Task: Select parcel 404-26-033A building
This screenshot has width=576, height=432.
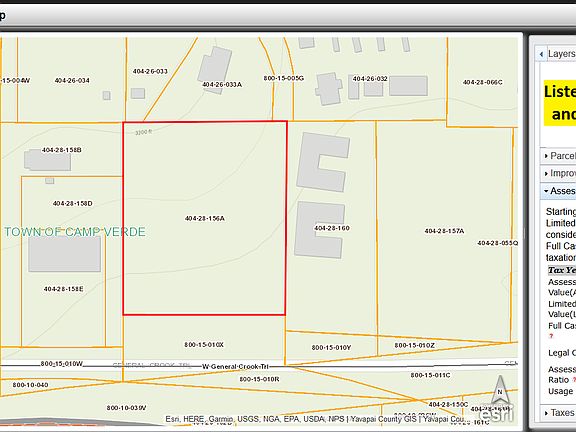Action: pyautogui.click(x=215, y=69)
